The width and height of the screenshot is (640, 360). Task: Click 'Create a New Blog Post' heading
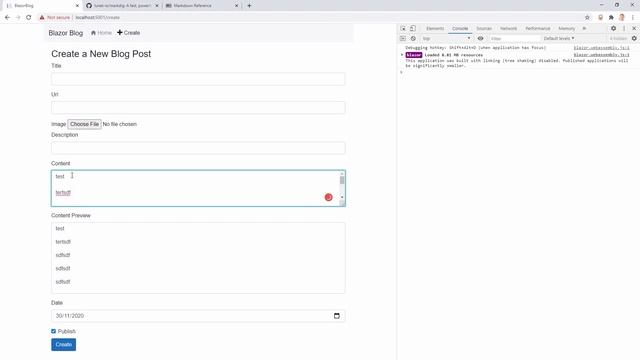pos(101,54)
